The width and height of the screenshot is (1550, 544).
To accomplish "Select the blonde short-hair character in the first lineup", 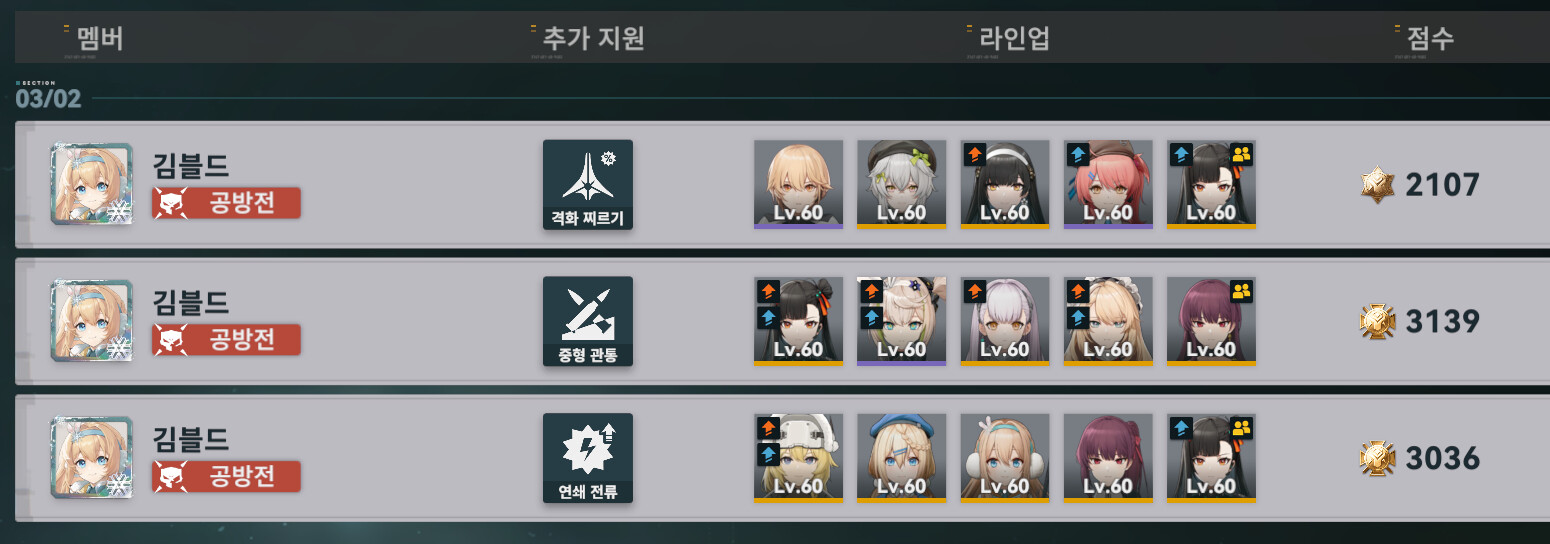I will pyautogui.click(x=798, y=185).
